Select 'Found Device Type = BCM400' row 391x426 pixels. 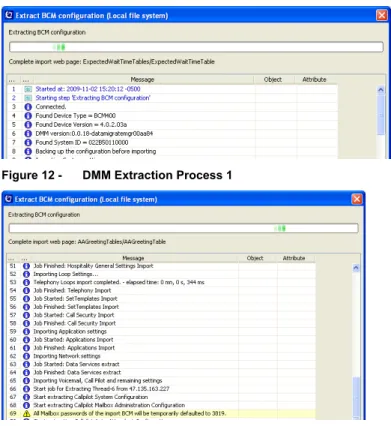pos(172,116)
